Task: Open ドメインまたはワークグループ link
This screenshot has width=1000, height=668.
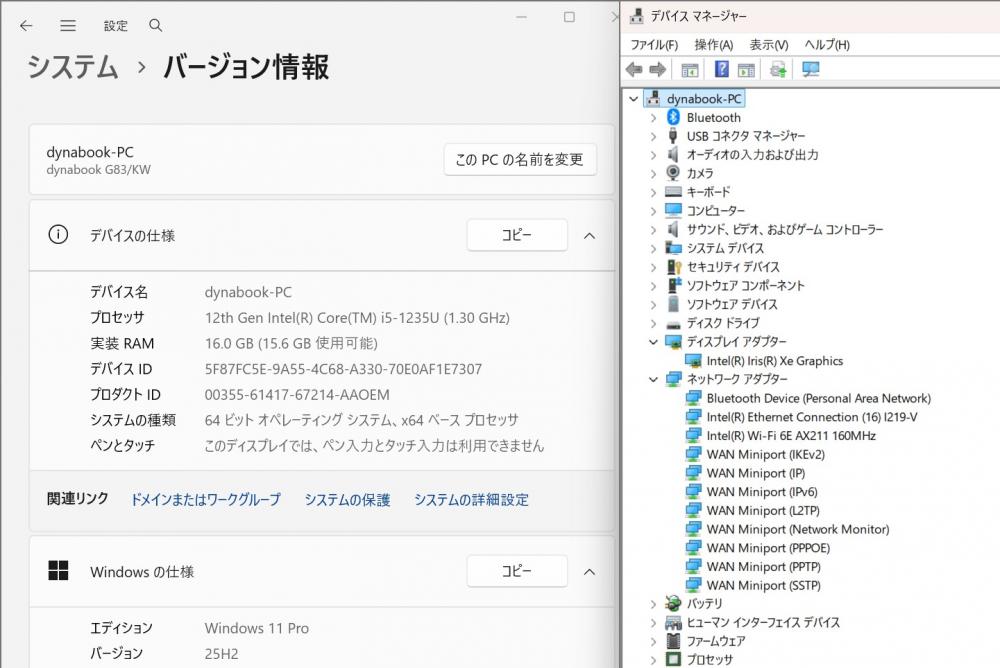Action: [205, 499]
